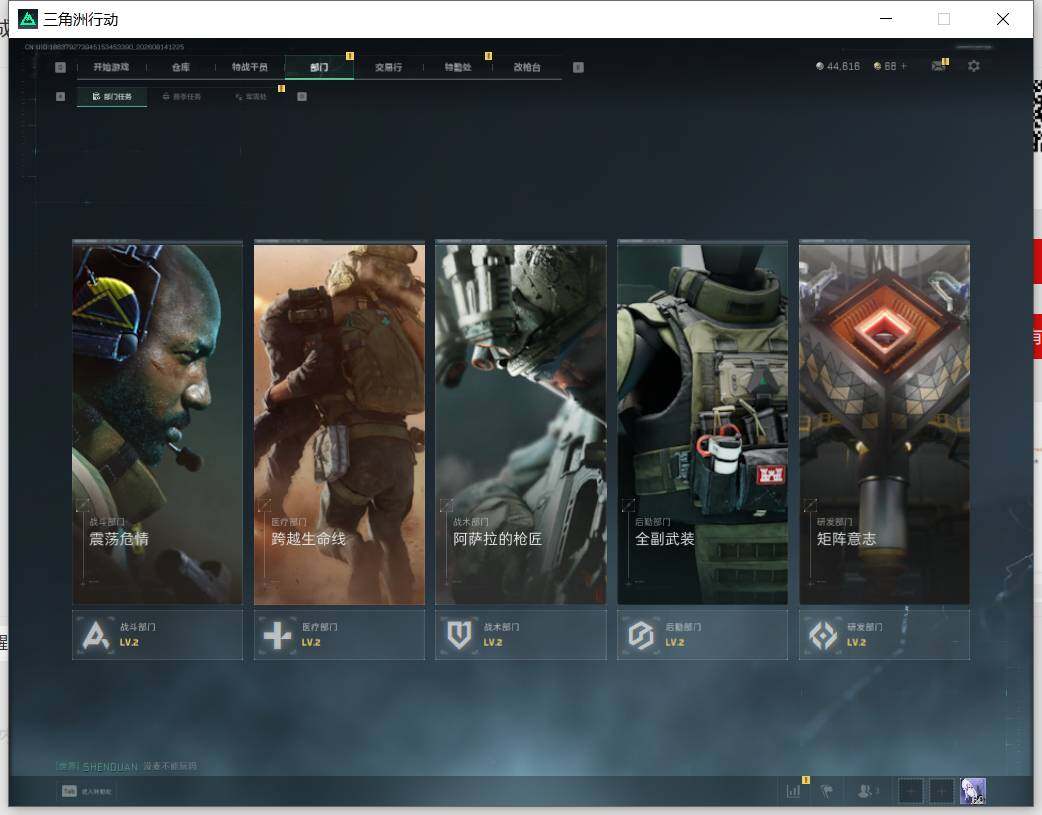
Task: Click the second empty squad slot plus
Action: click(x=941, y=791)
